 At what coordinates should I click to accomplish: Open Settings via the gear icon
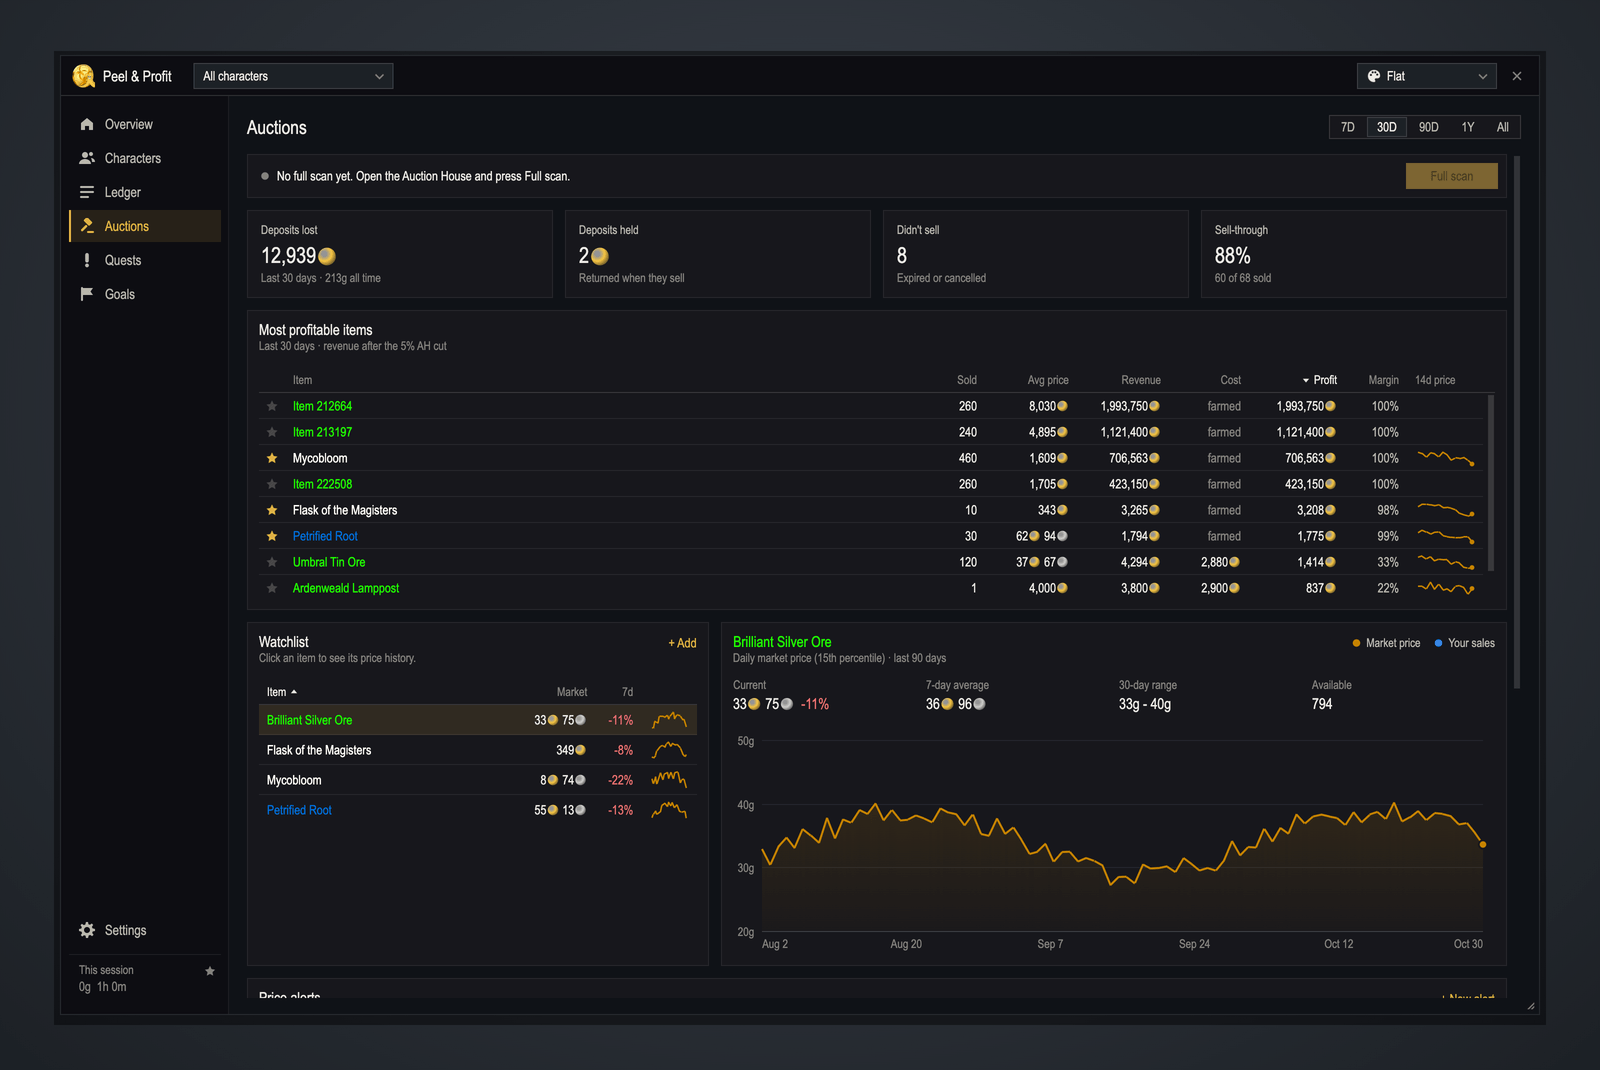tap(87, 930)
